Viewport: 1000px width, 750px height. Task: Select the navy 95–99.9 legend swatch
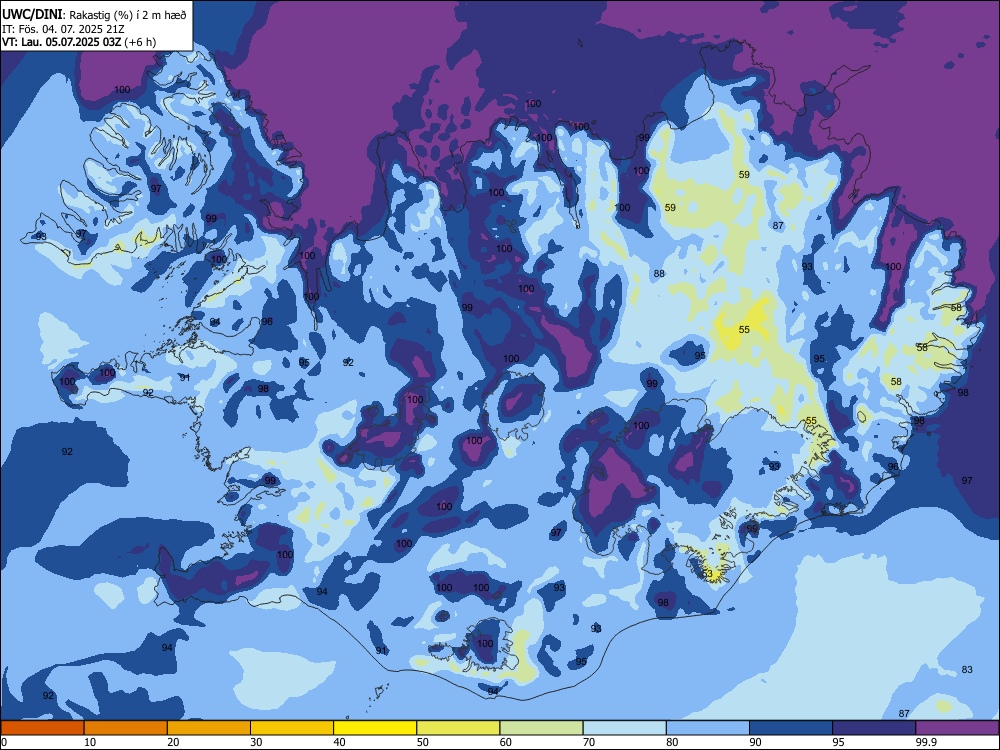click(x=874, y=728)
